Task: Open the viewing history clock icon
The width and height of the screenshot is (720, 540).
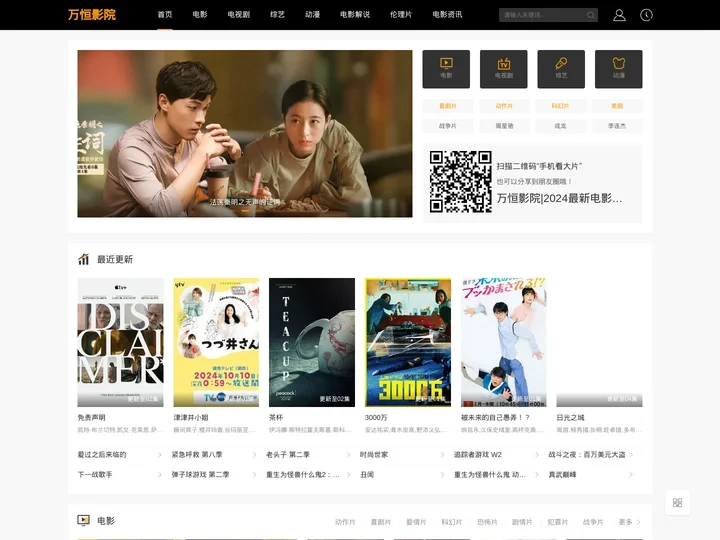Action: click(x=646, y=15)
